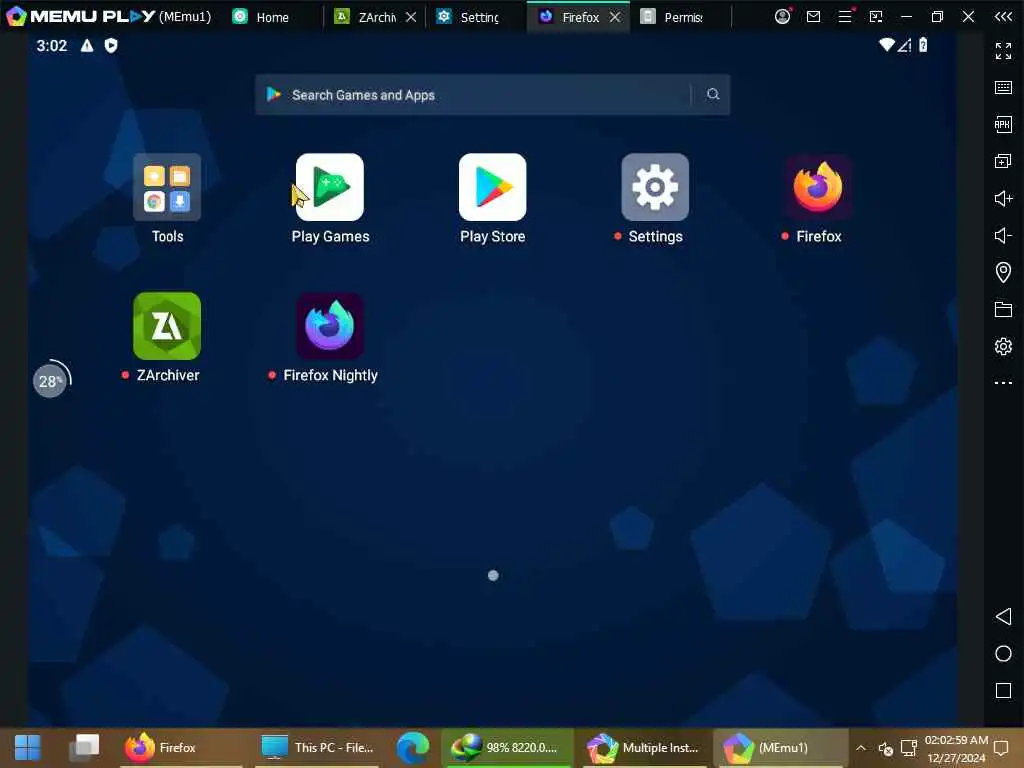Open the keyboard mapping tool

(x=1003, y=88)
